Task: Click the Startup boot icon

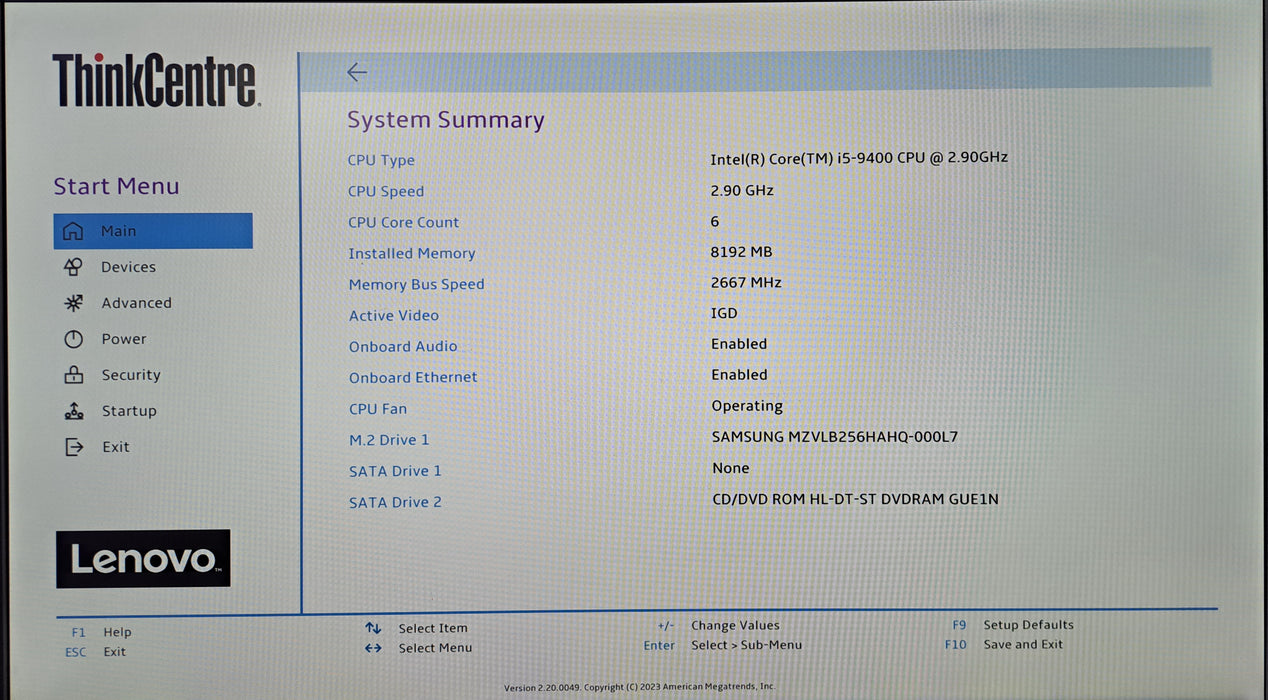Action: (73, 411)
